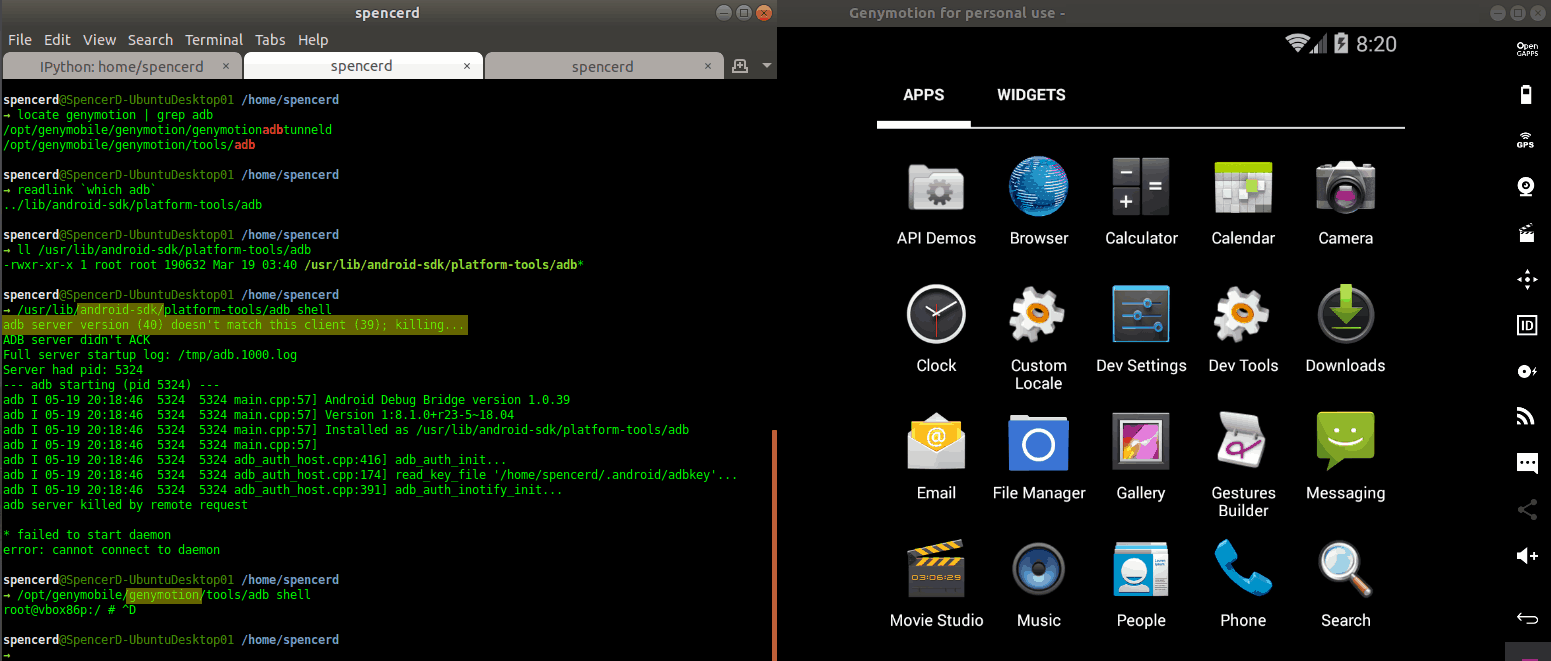Open the Genymotion disk I/O widget

[1527, 371]
